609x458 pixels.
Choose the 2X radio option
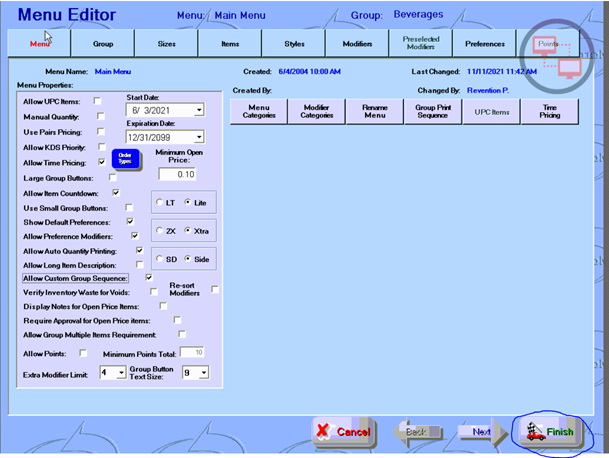click(159, 230)
